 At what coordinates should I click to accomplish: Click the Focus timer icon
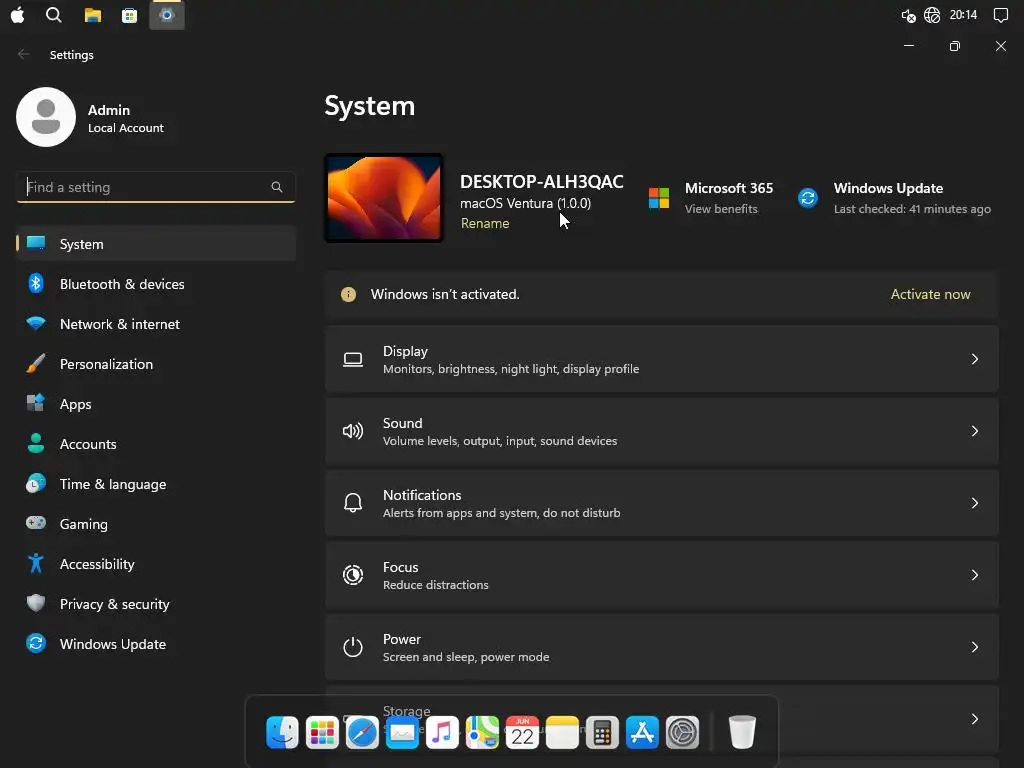click(353, 575)
